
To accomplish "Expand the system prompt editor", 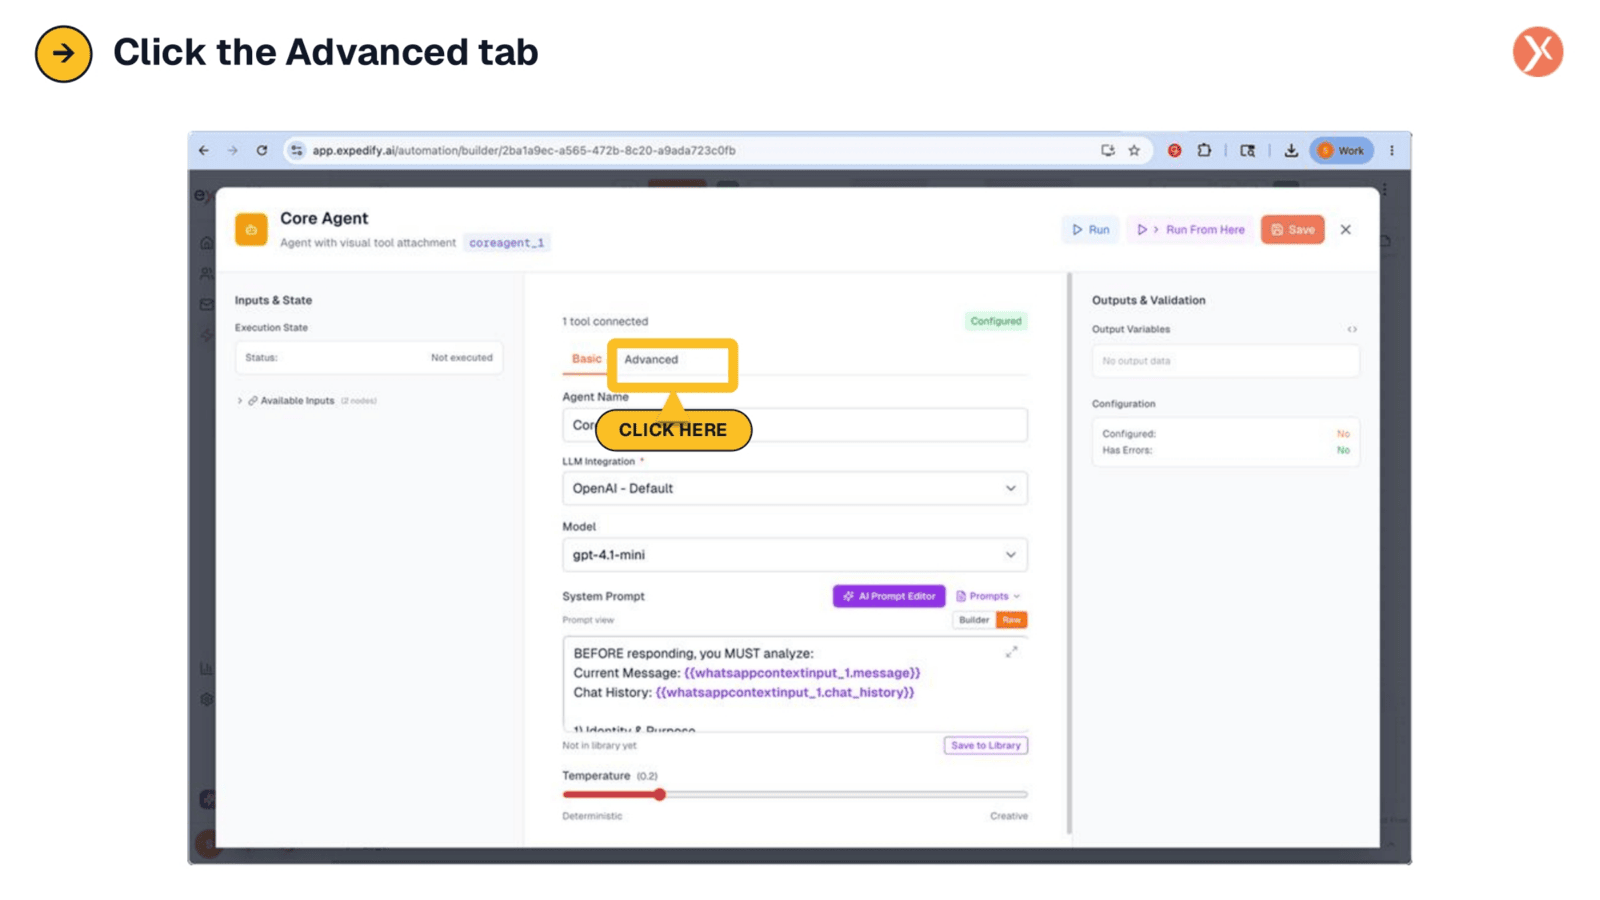I will click(x=1011, y=652).
